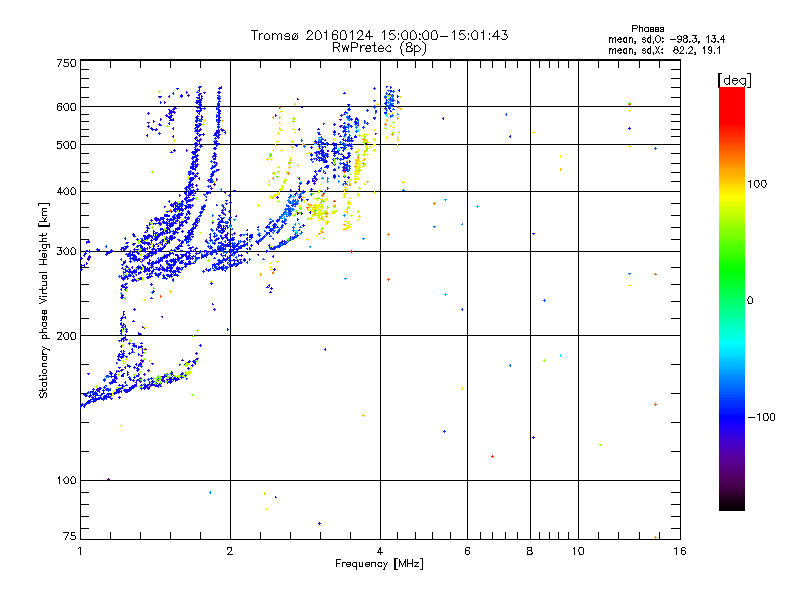Click the black bottom of the colorbar
This screenshot has width=800, height=600.
tap(732, 503)
